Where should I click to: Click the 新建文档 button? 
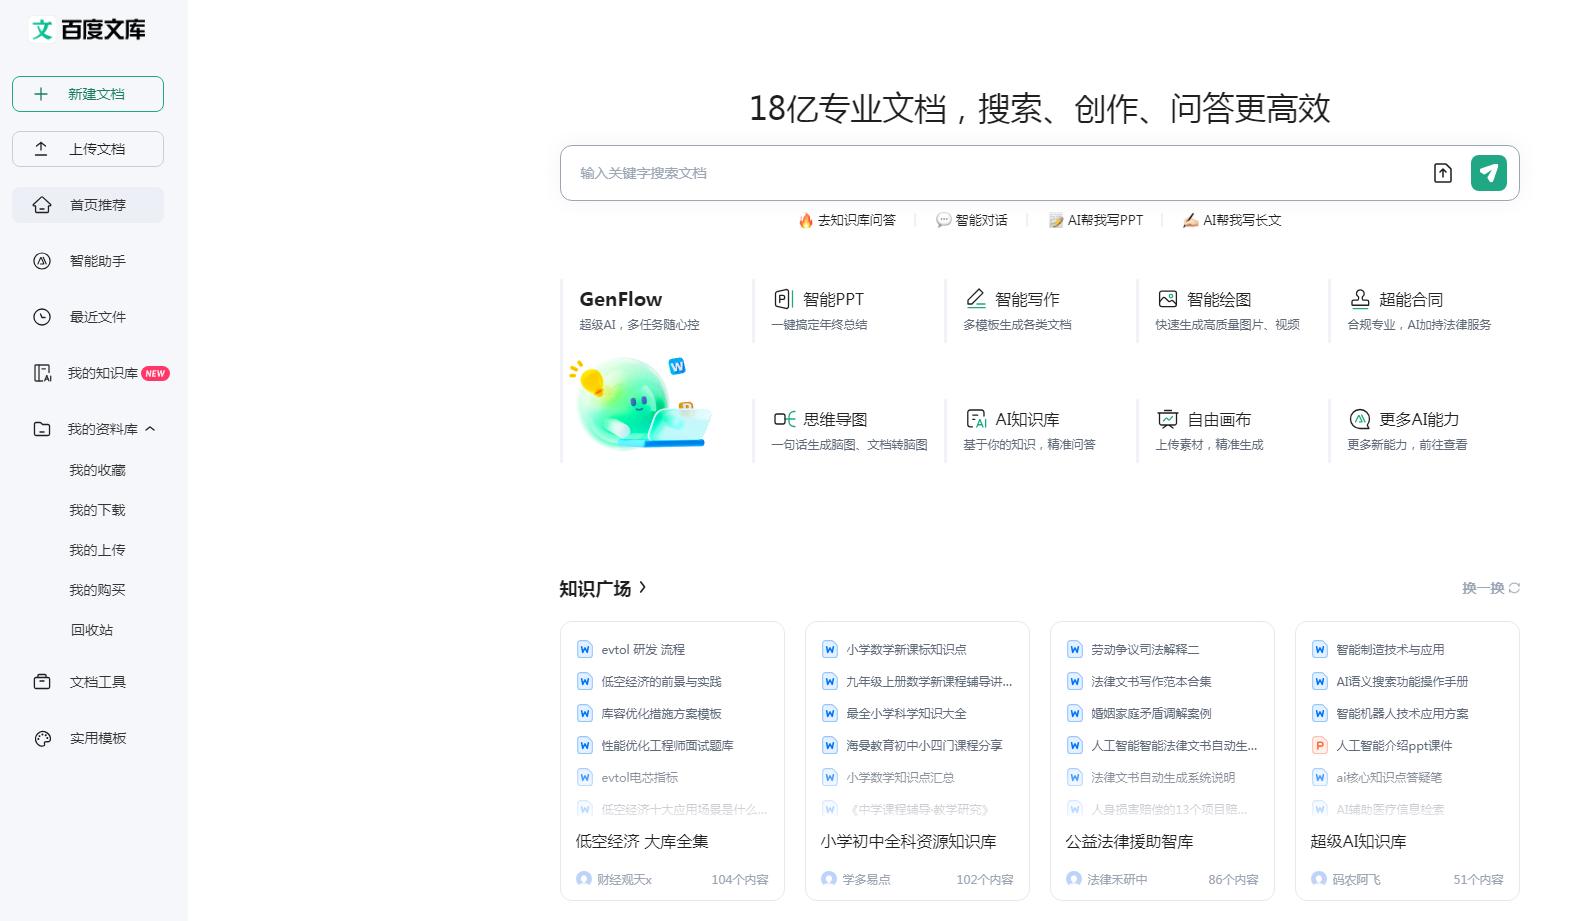[88, 94]
